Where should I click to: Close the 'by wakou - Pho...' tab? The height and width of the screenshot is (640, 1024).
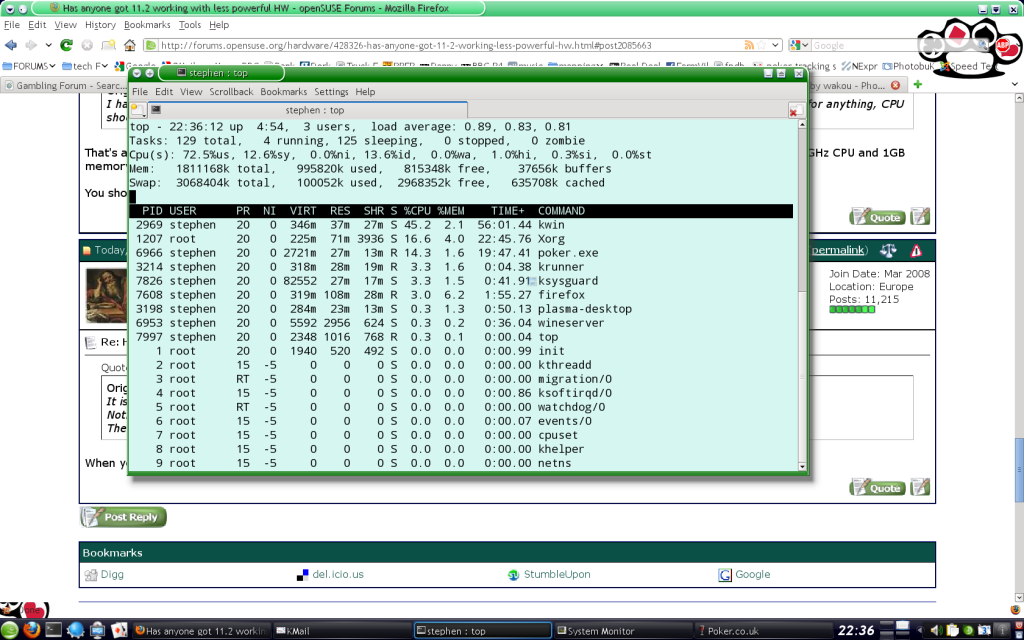895,86
